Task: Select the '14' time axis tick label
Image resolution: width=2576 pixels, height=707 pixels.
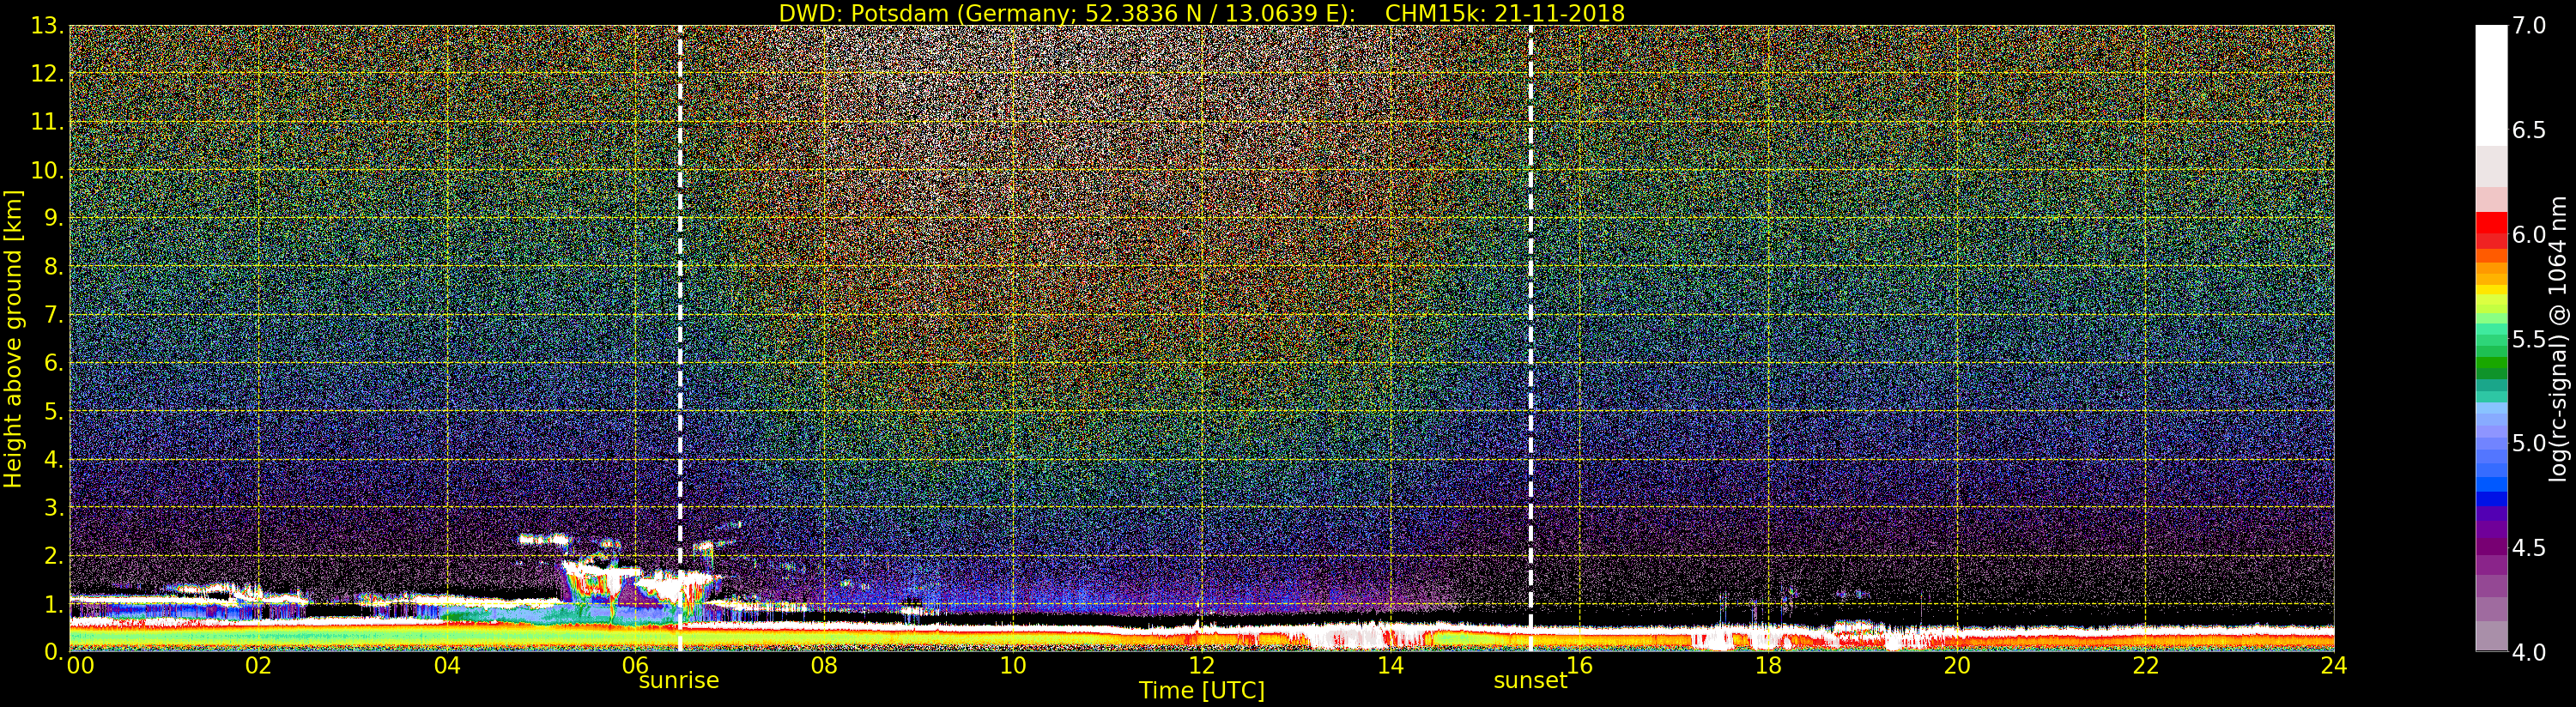Action: click(1391, 665)
